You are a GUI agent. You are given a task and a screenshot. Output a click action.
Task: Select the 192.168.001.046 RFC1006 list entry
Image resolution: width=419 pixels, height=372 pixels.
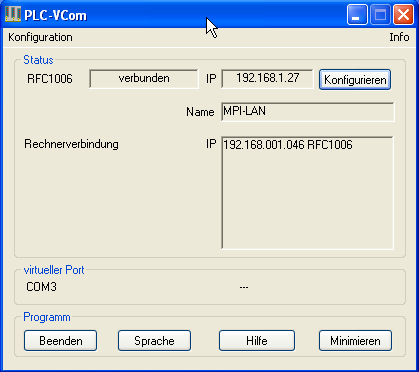pyautogui.click(x=288, y=145)
